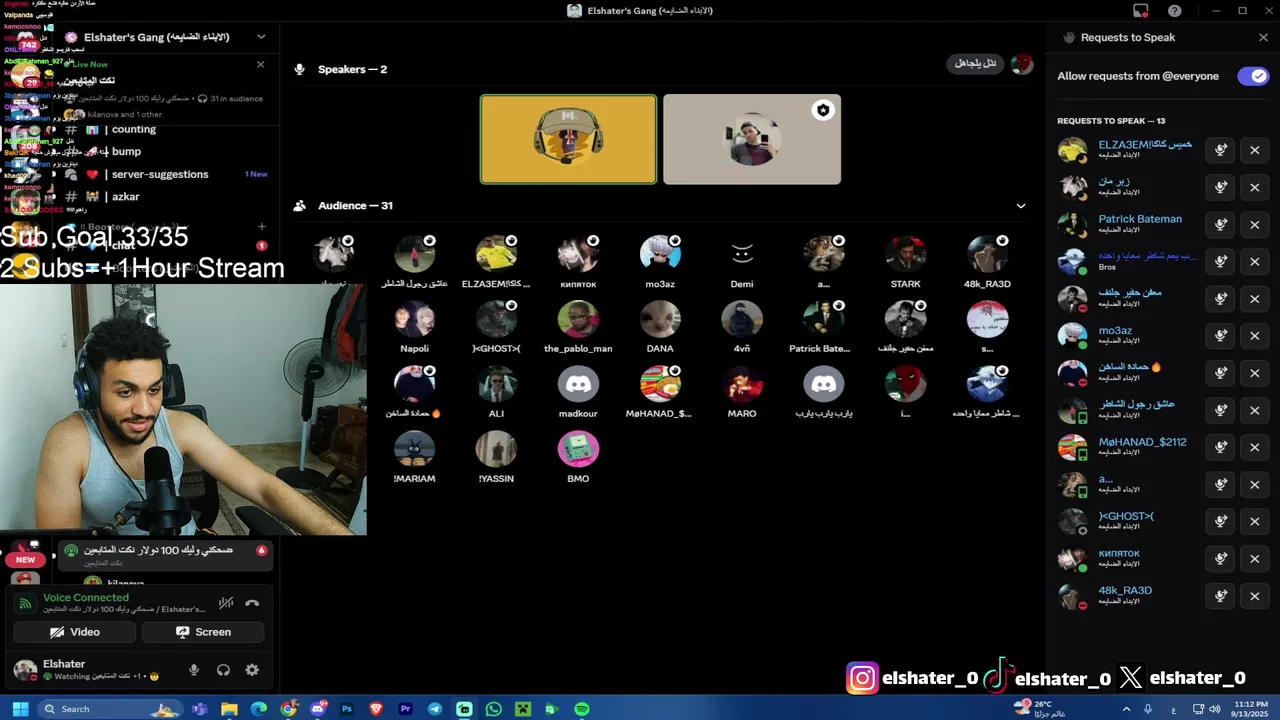The width and height of the screenshot is (1280, 720).
Task: Disconnect from the voice channel
Action: [252, 602]
